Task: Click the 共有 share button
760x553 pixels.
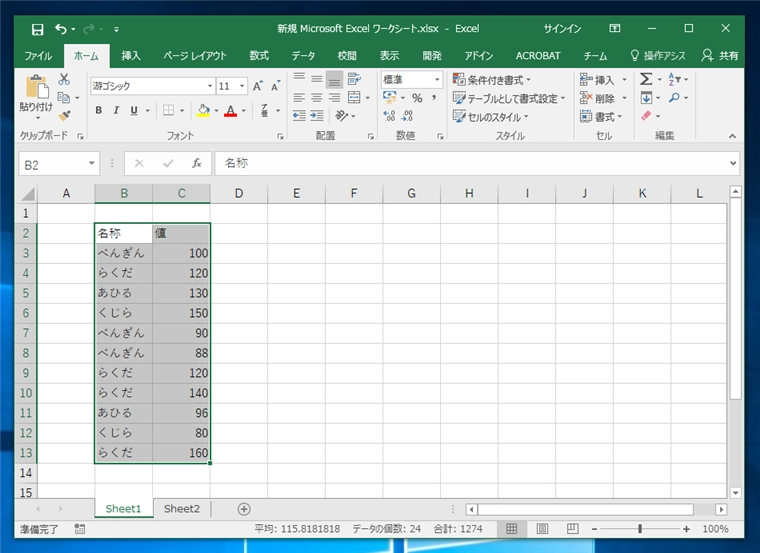Action: tap(720, 56)
